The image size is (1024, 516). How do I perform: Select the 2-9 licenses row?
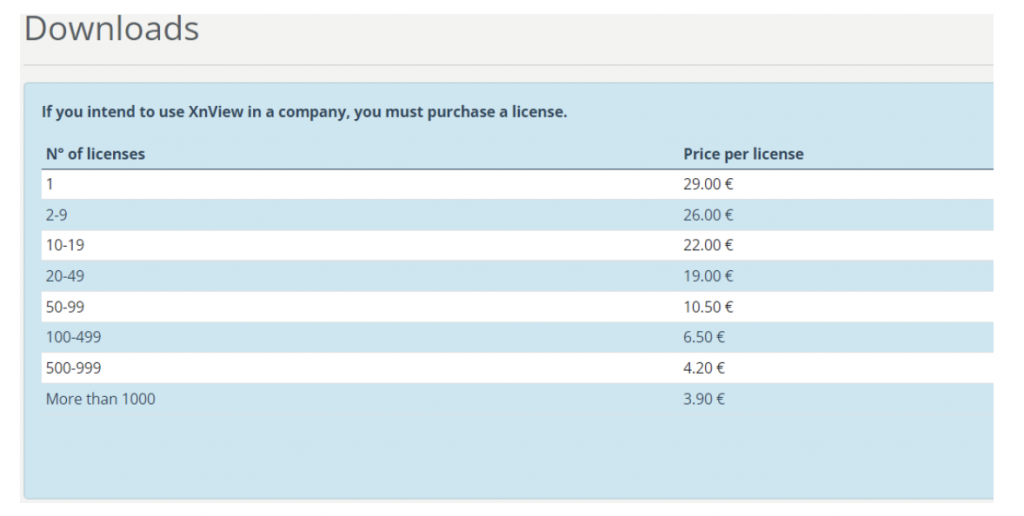point(56,215)
